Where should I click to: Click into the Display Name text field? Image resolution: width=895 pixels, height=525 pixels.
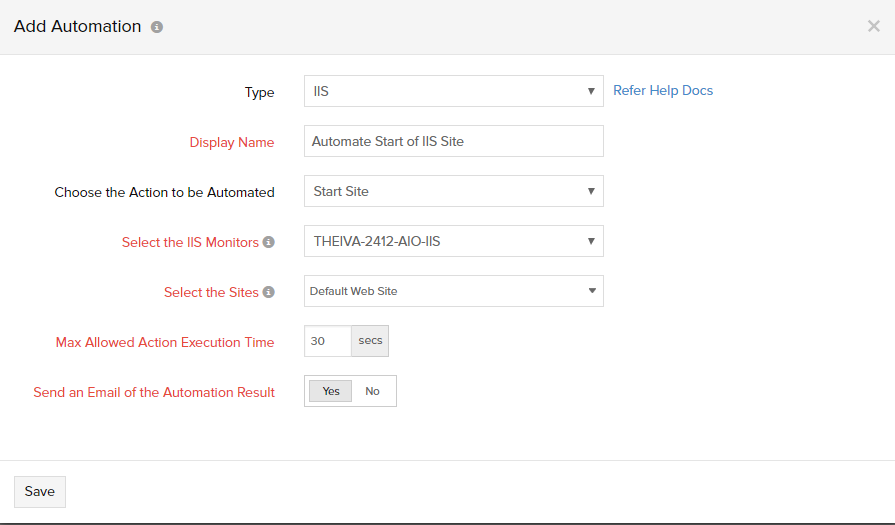coord(454,141)
